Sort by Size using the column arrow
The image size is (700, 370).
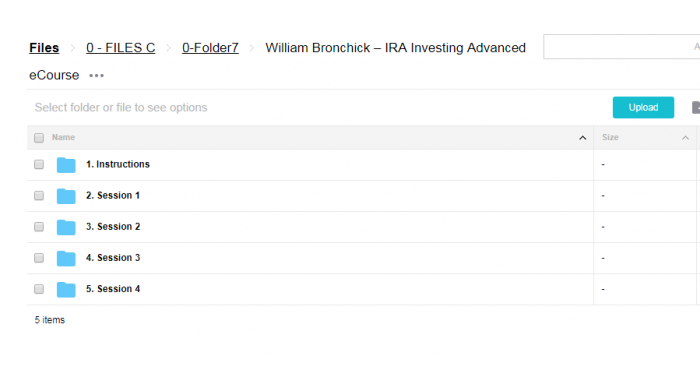[685, 137]
